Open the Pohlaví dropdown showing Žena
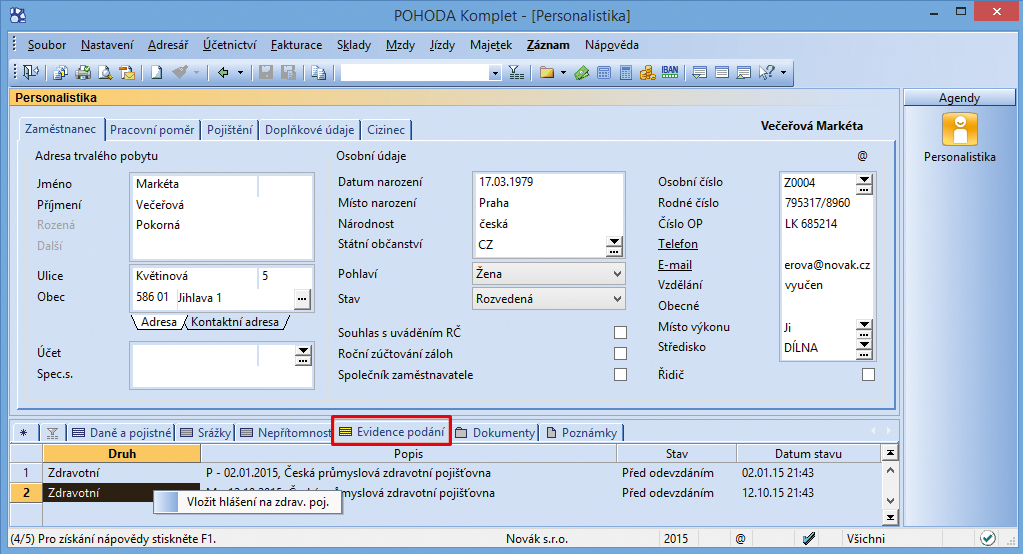1023x554 pixels. [548, 274]
